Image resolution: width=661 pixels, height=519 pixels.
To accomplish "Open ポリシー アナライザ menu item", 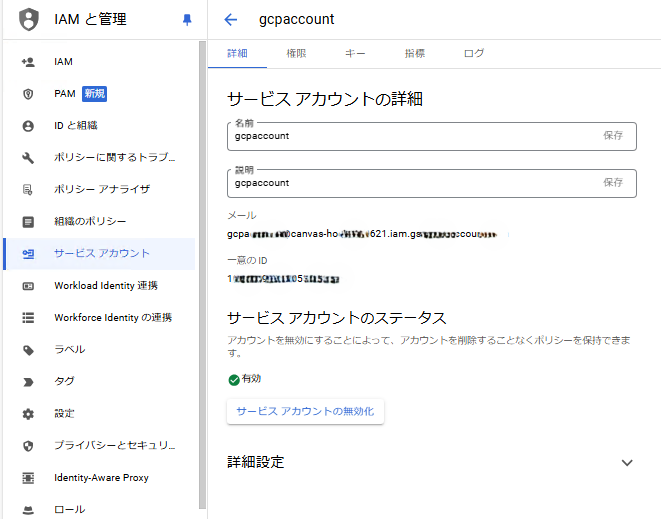I will pos(99,189).
